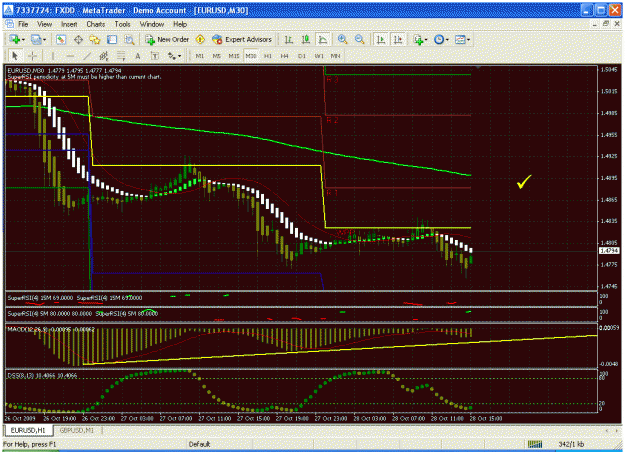Open the Navigator folder-star icon
The height and width of the screenshot is (452, 625).
click(95, 39)
